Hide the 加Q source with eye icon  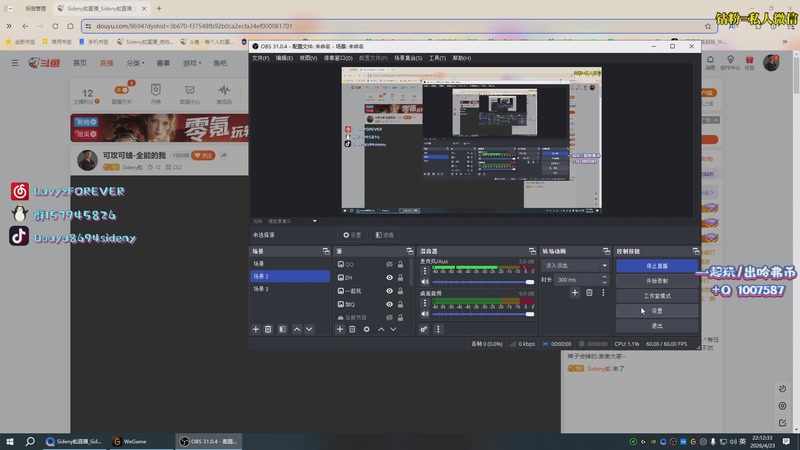[389, 304]
